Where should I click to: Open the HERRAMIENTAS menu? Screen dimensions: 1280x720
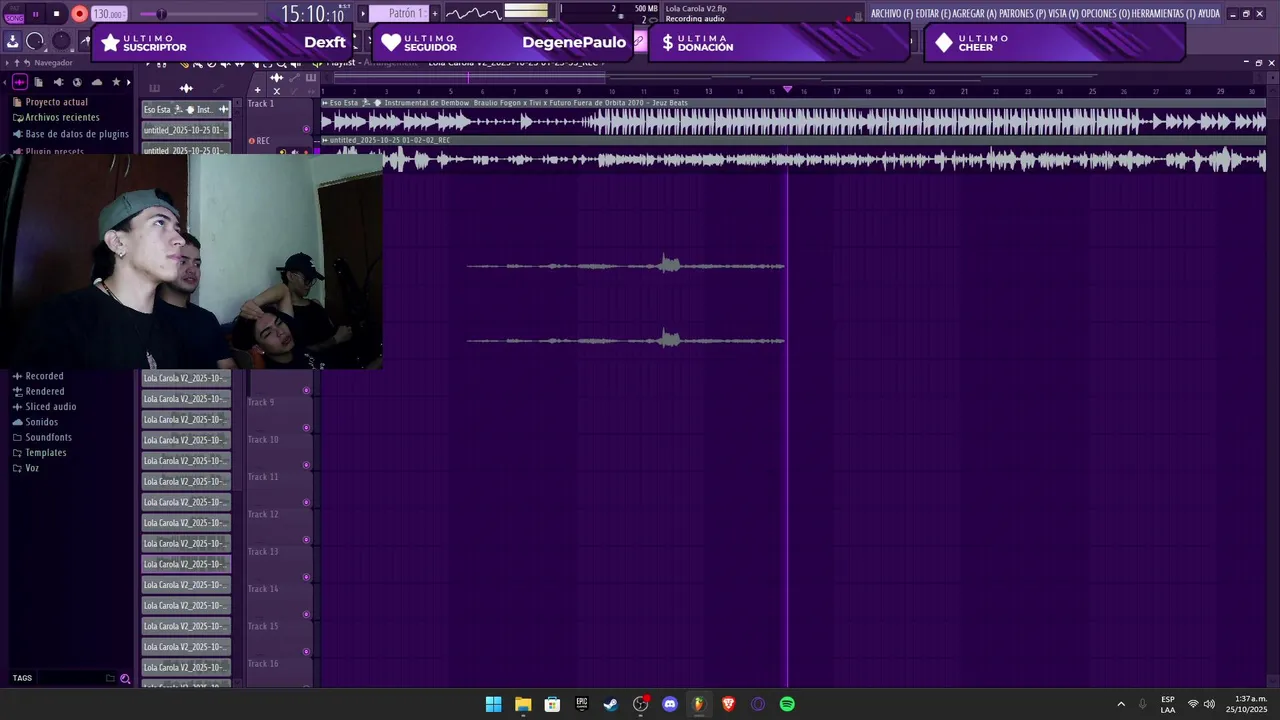click(x=1164, y=14)
